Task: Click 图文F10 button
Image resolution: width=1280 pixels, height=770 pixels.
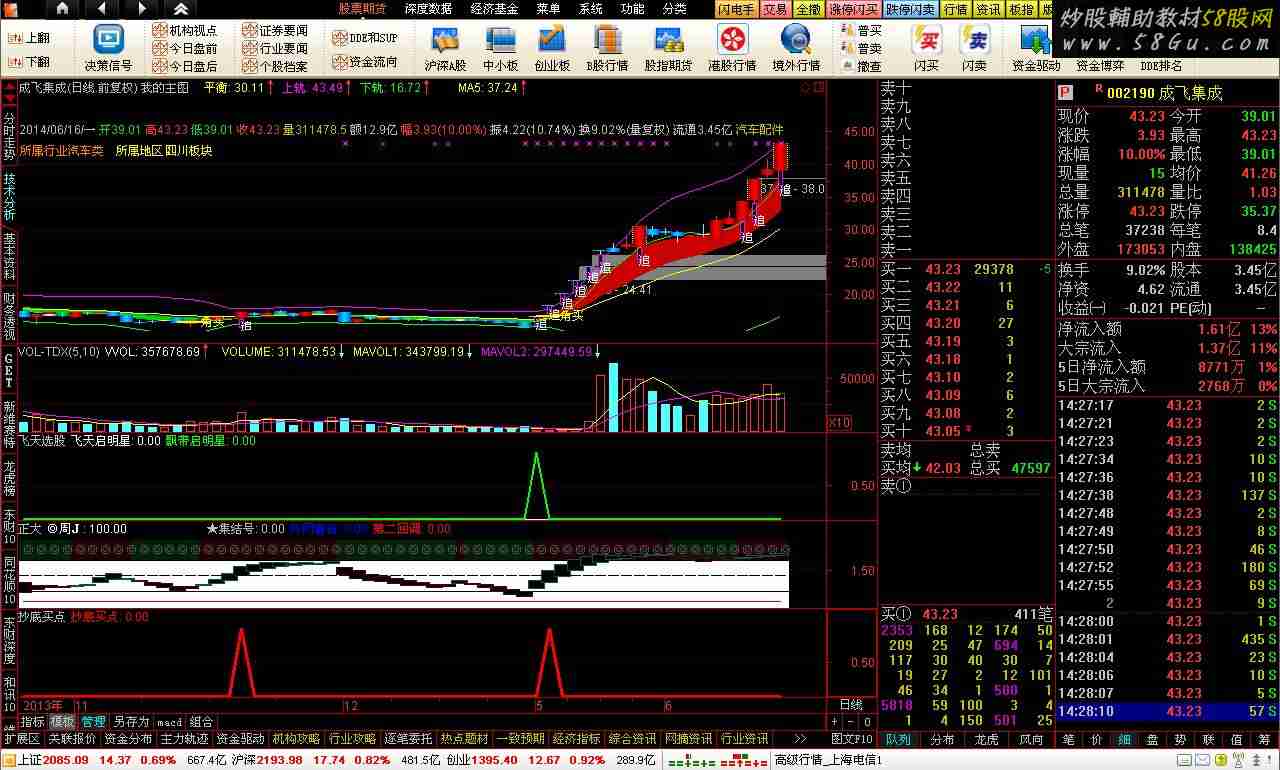Action: click(852, 739)
